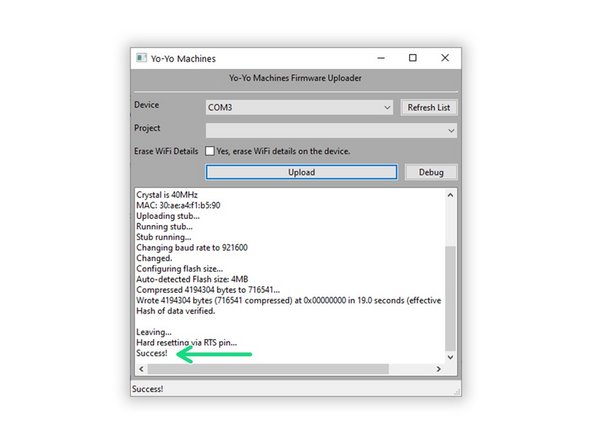Click the log vertical scrollbar thumb
This screenshot has width=592, height=444.
click(x=450, y=298)
